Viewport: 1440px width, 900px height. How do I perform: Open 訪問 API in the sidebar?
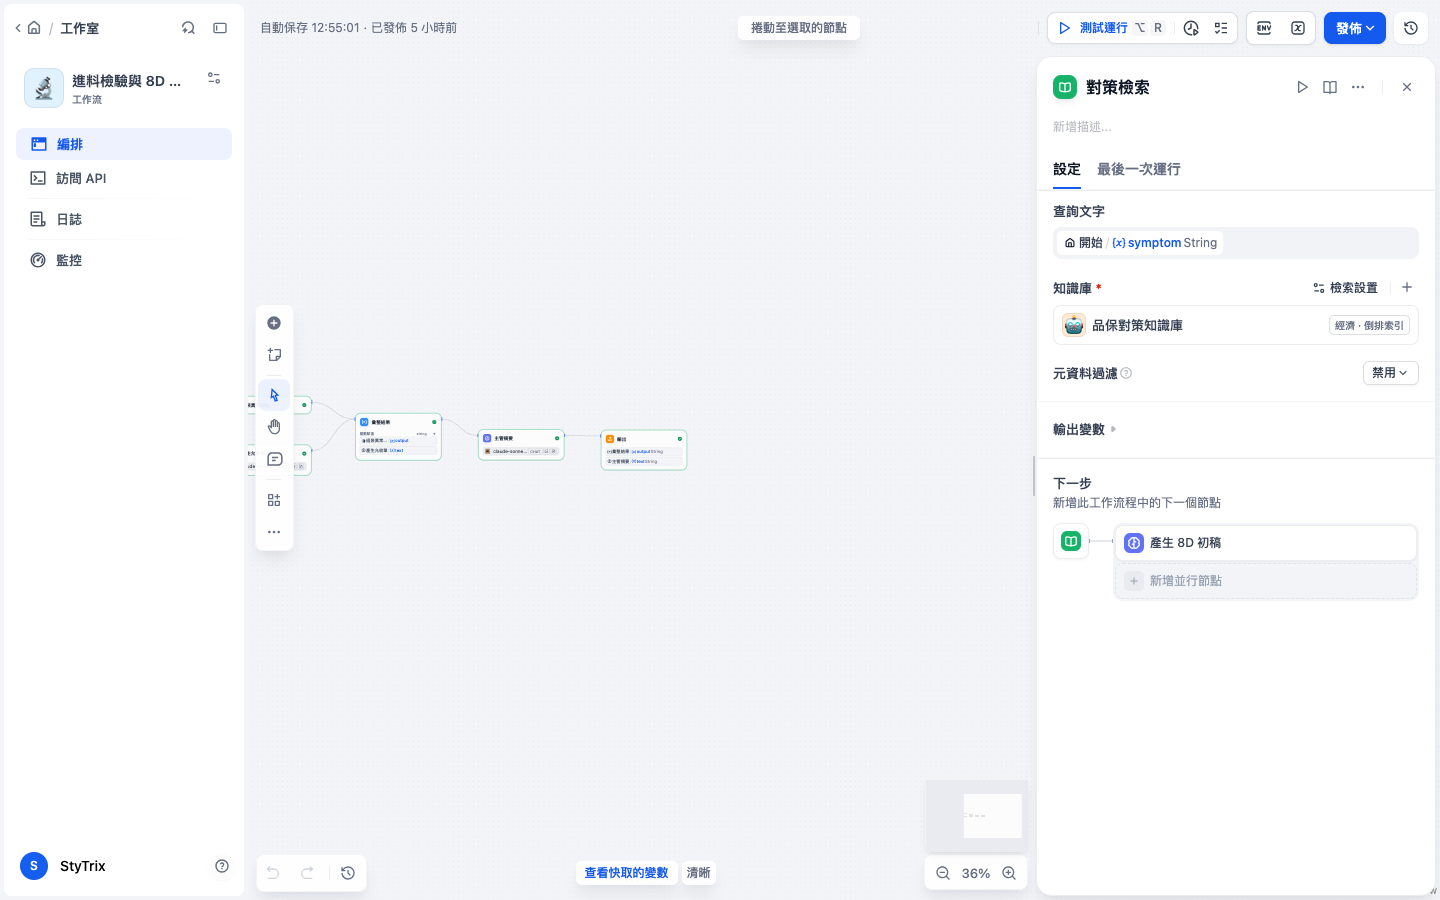click(124, 178)
